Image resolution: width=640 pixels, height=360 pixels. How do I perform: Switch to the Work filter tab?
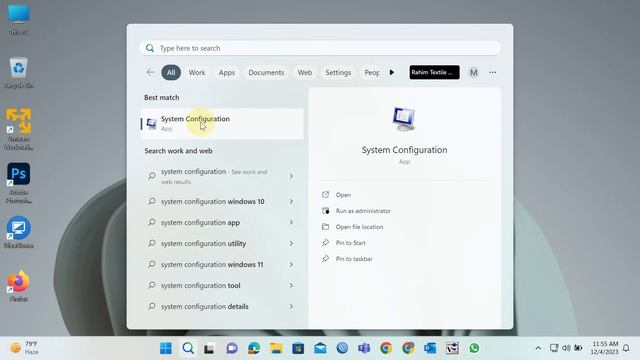coord(197,72)
